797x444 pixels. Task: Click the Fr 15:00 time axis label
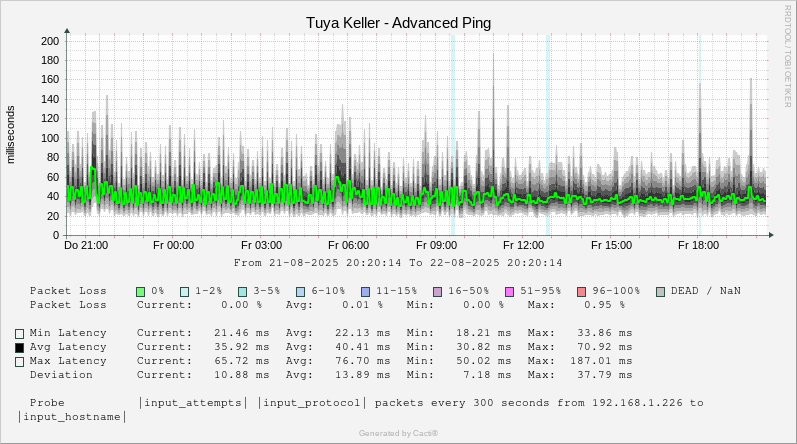coord(611,245)
